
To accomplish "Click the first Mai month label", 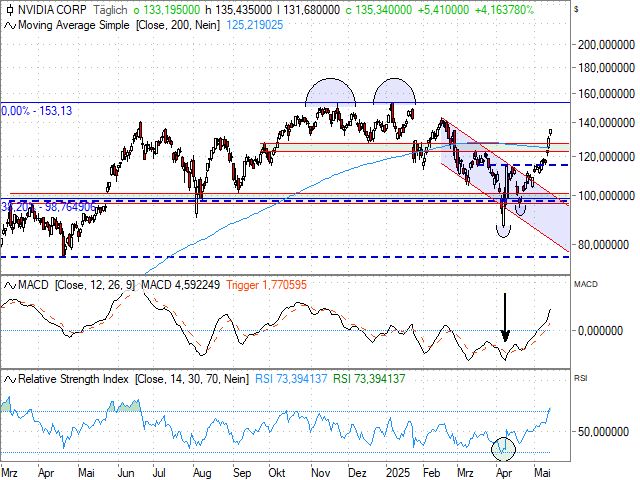I will click(86, 473).
